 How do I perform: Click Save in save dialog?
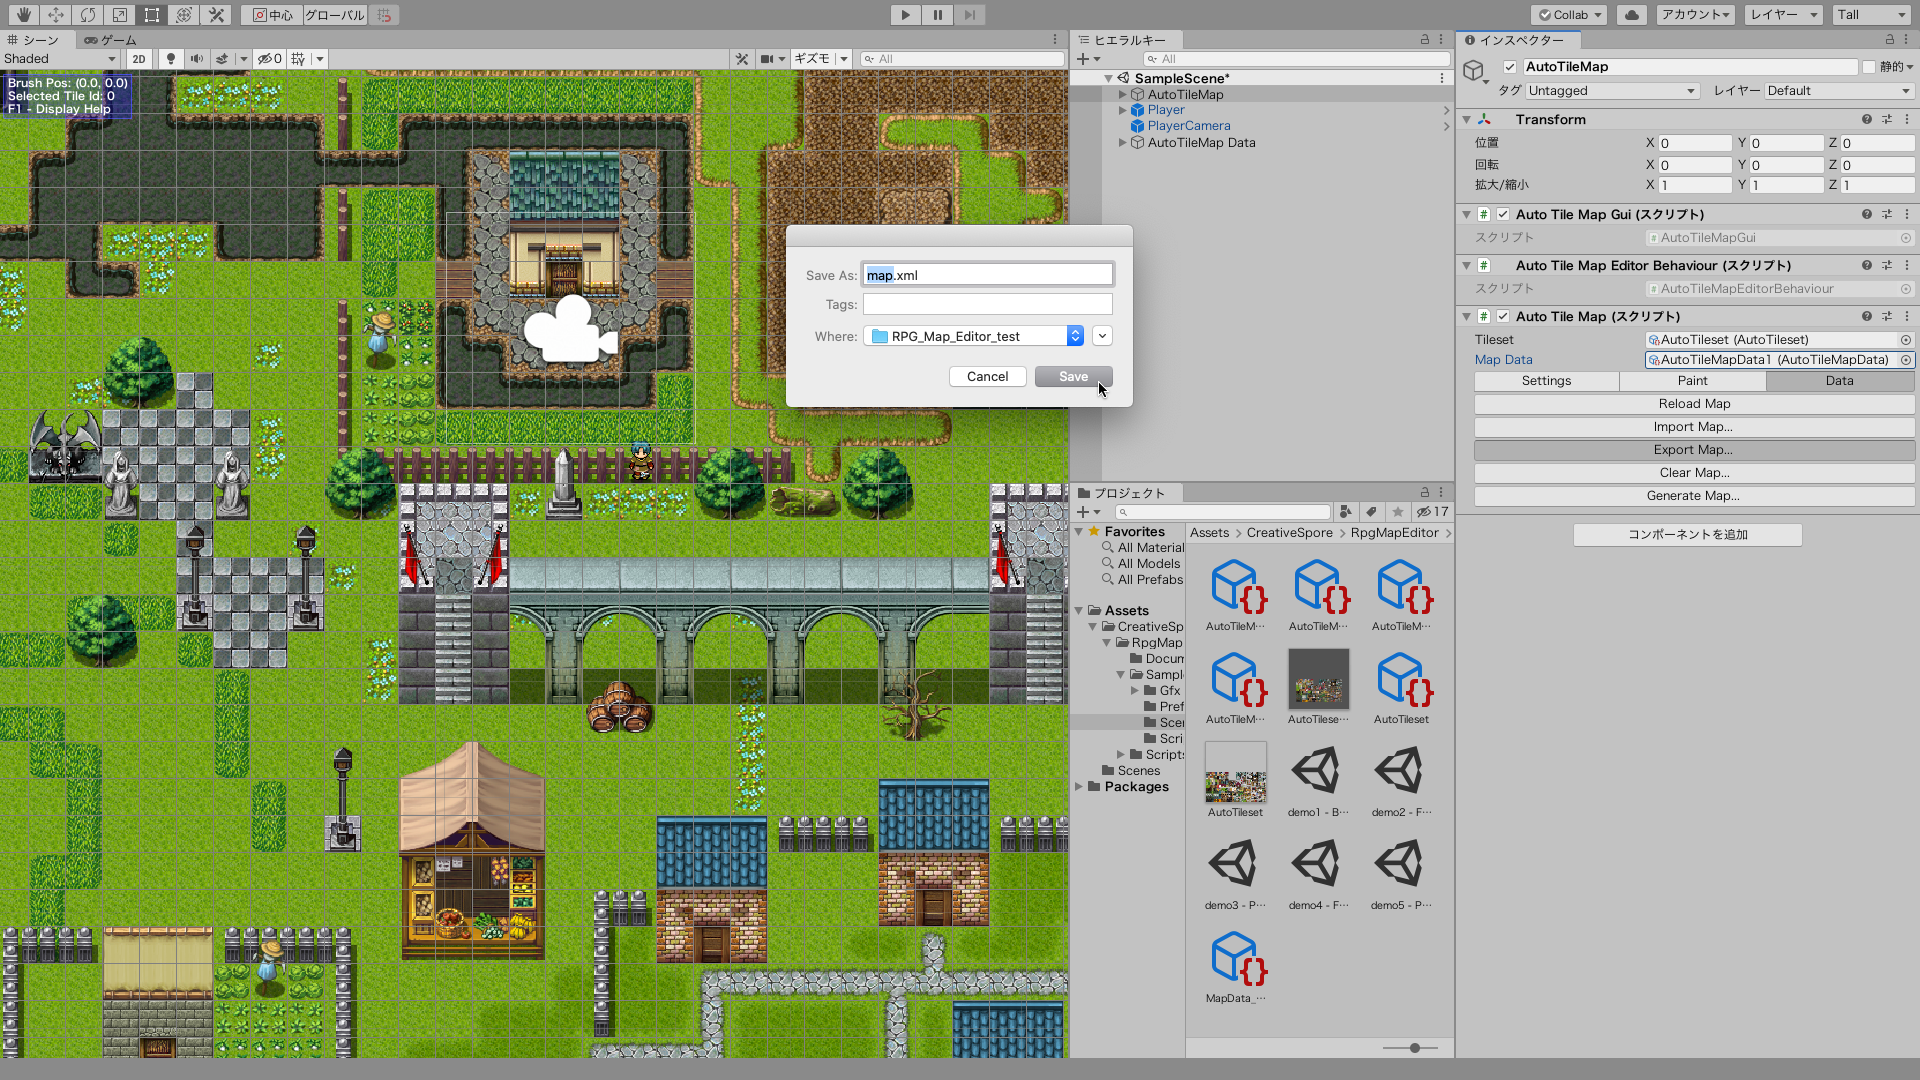1074,376
